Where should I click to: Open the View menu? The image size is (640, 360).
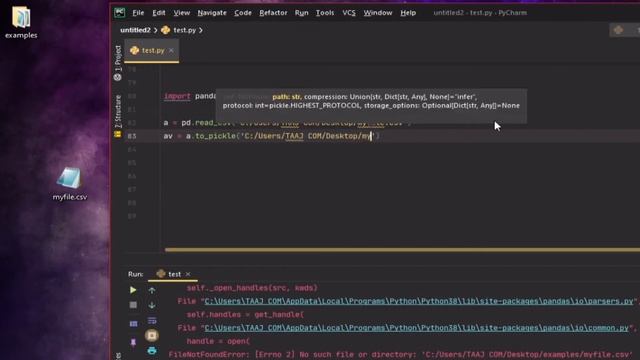(181, 13)
